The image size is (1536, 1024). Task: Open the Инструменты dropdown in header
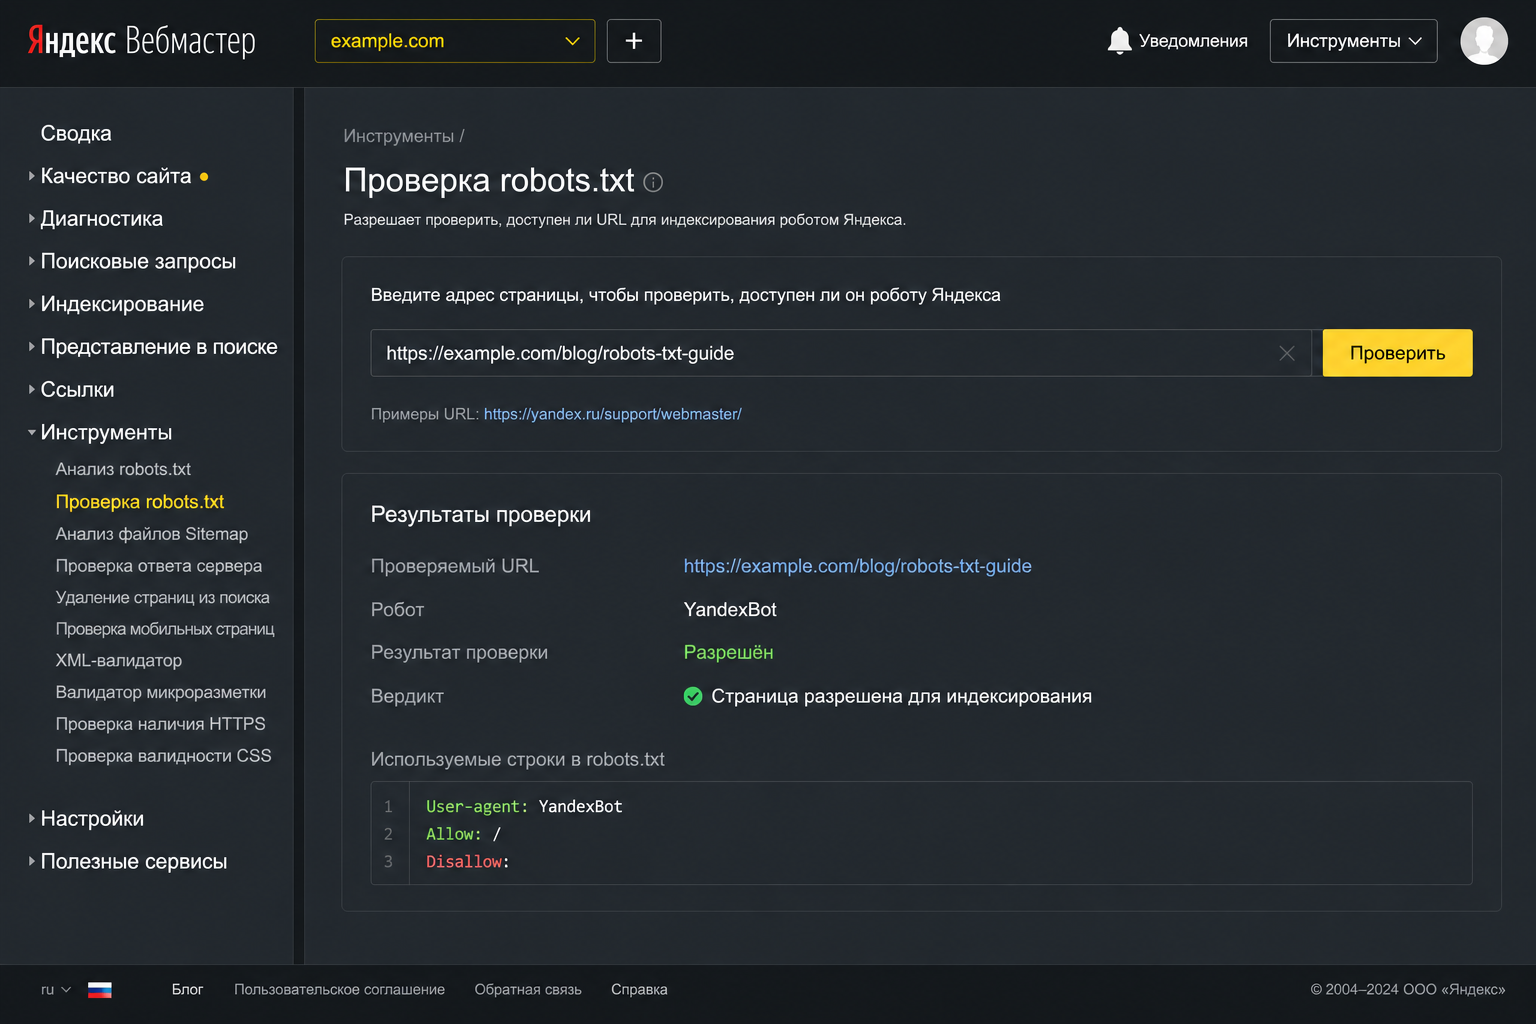tap(1353, 41)
